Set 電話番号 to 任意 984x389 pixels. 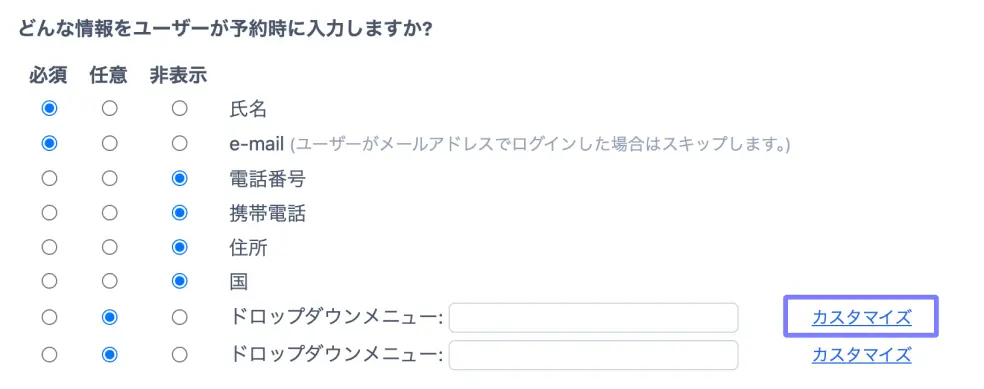coord(110,179)
